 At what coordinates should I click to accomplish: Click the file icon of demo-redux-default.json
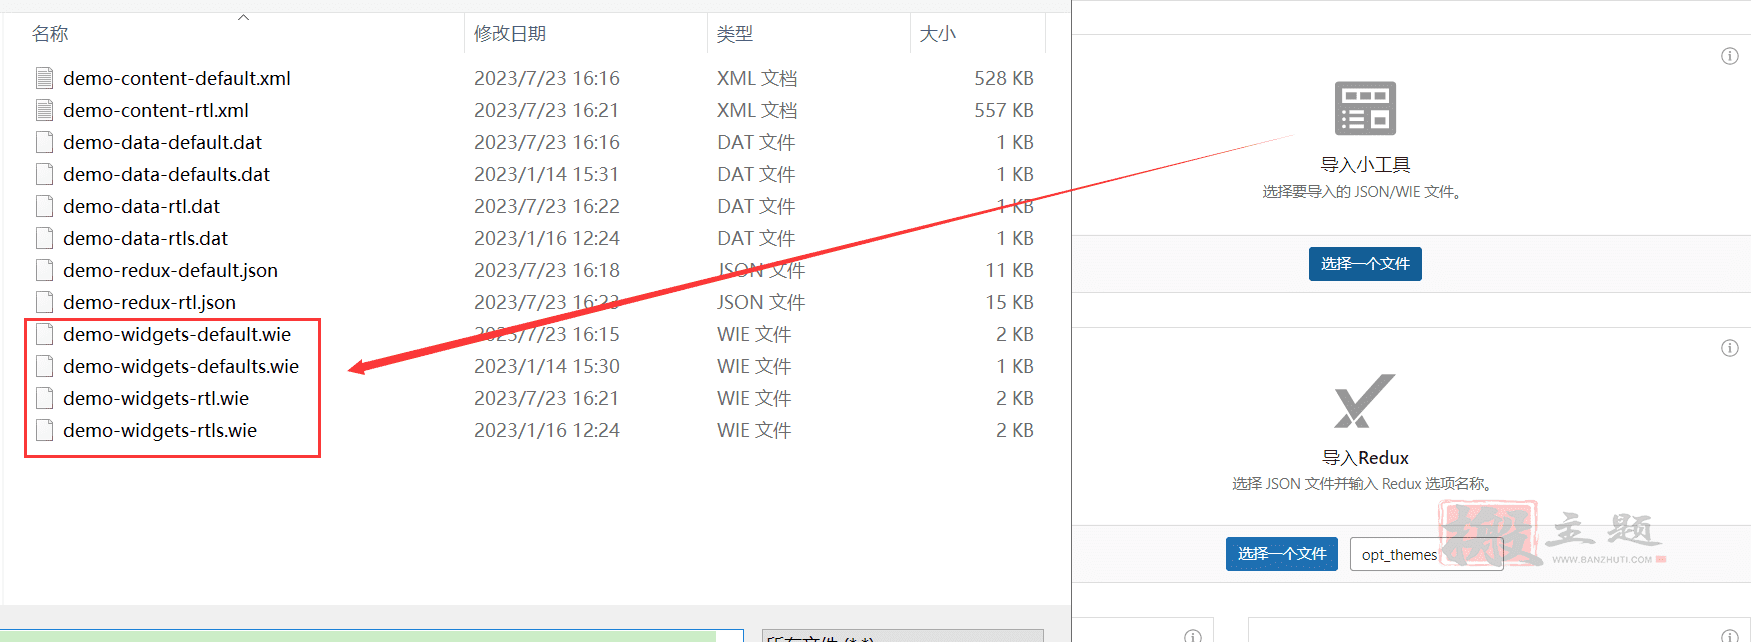[x=44, y=270]
